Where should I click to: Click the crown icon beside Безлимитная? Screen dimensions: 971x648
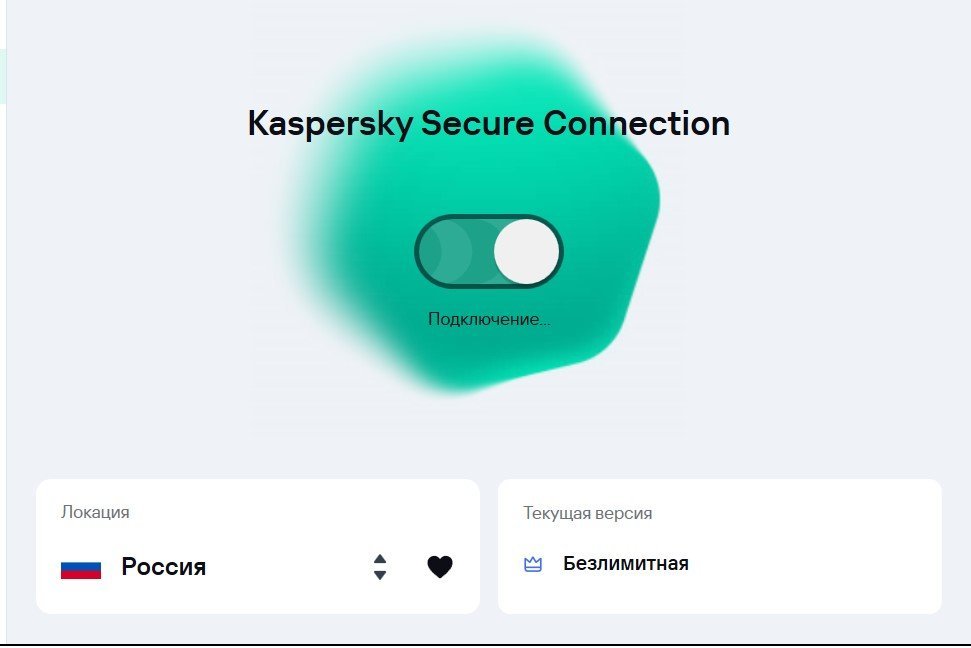[533, 564]
